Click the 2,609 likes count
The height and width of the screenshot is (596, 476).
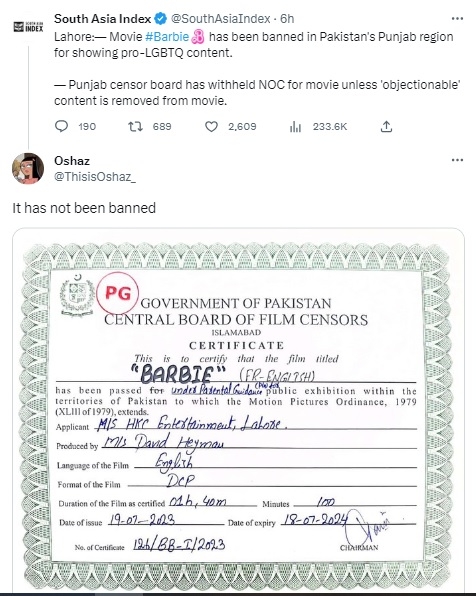point(242,127)
